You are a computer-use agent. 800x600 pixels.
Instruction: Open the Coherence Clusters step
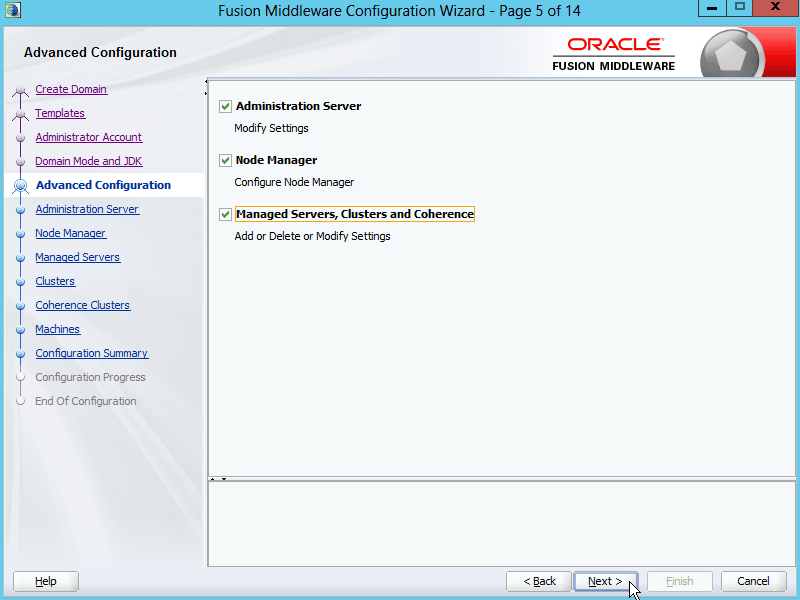pos(82,305)
